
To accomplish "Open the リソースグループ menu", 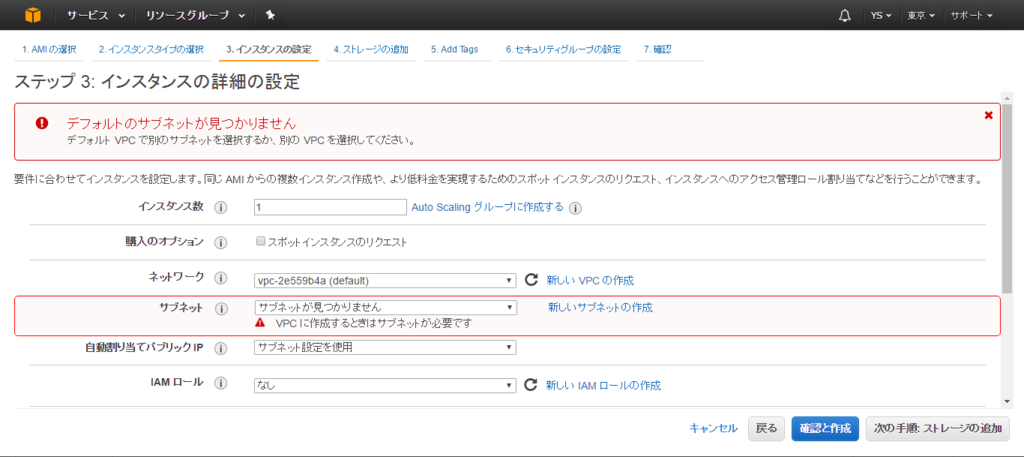I will click(x=195, y=16).
